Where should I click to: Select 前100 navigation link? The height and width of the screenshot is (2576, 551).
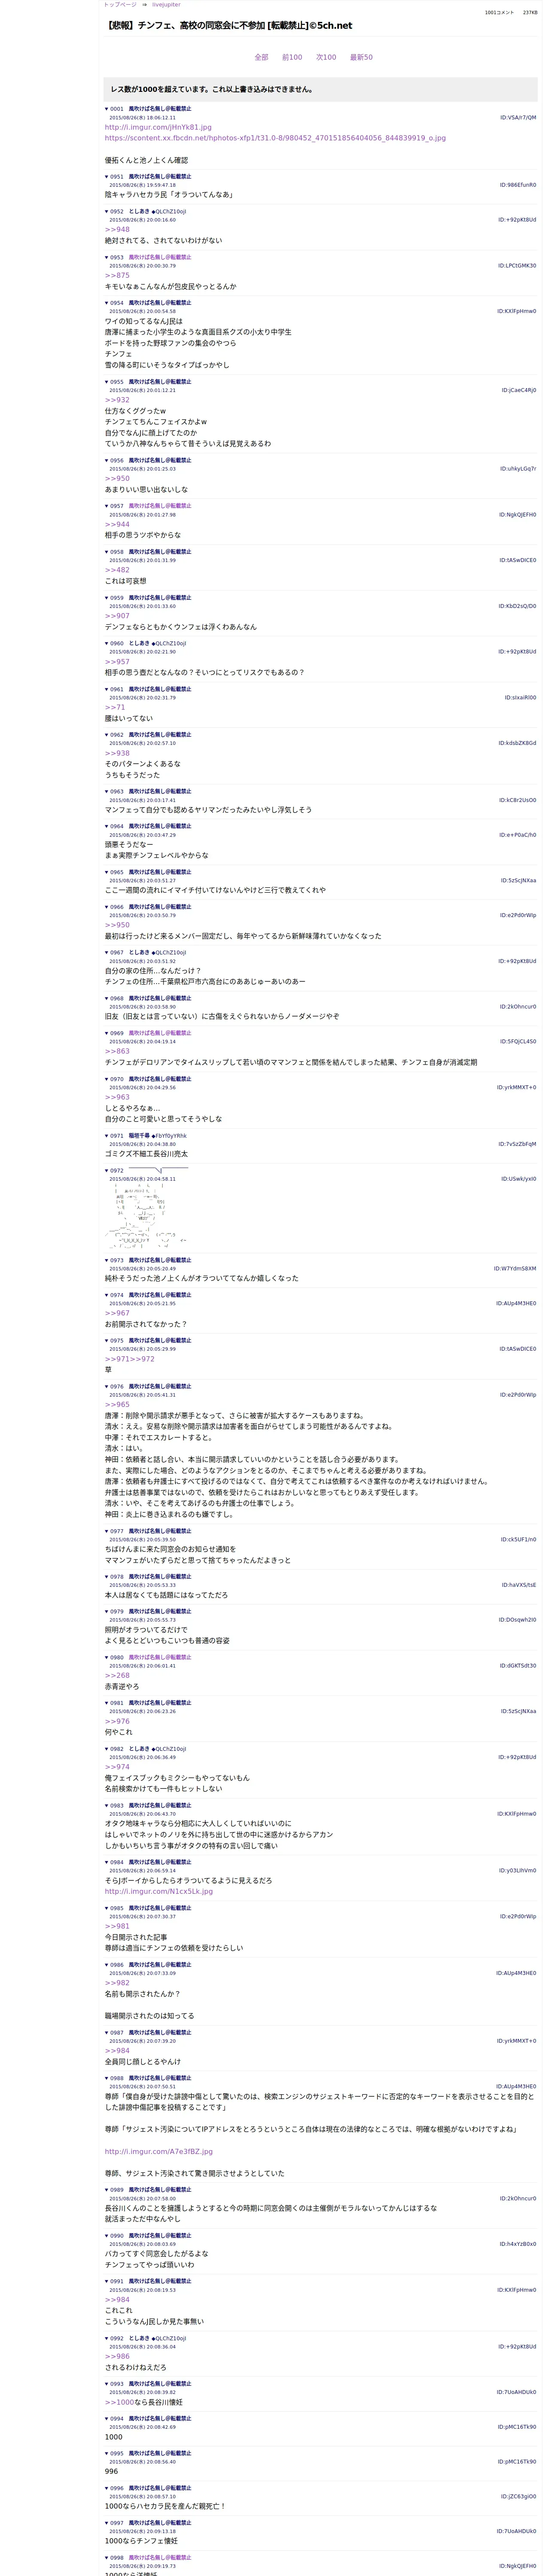click(x=292, y=57)
